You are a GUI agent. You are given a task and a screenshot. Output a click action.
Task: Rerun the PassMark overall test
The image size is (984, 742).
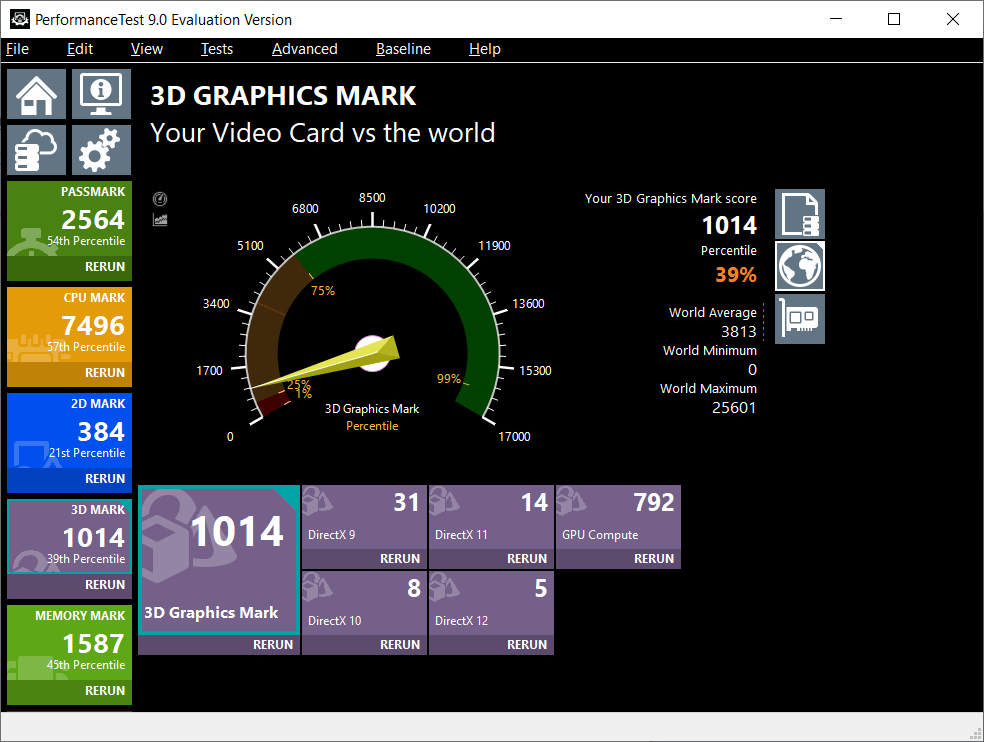click(105, 267)
